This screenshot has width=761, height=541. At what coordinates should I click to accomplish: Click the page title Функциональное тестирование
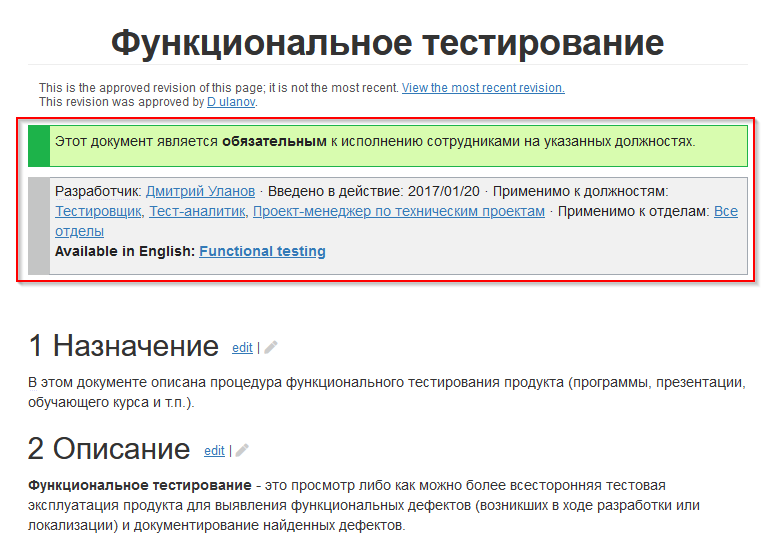pyautogui.click(x=387, y=43)
